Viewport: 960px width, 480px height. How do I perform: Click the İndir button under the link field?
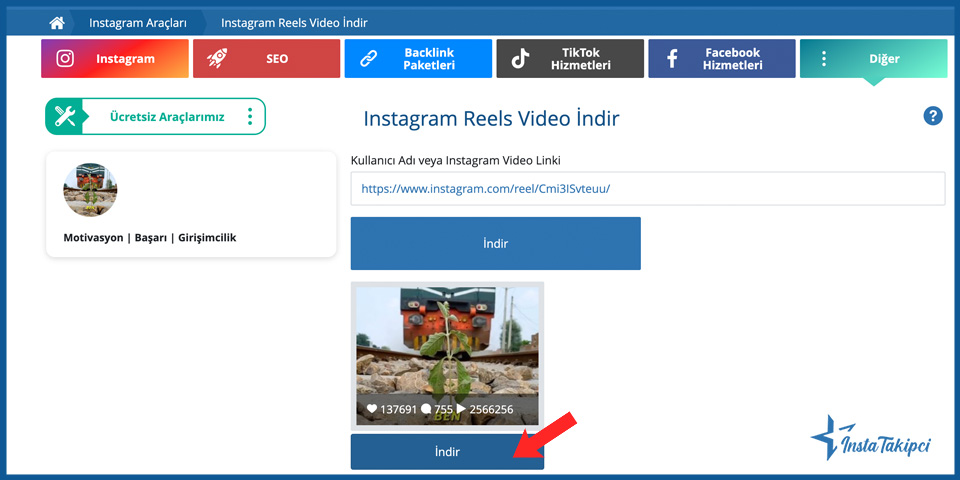coord(495,243)
